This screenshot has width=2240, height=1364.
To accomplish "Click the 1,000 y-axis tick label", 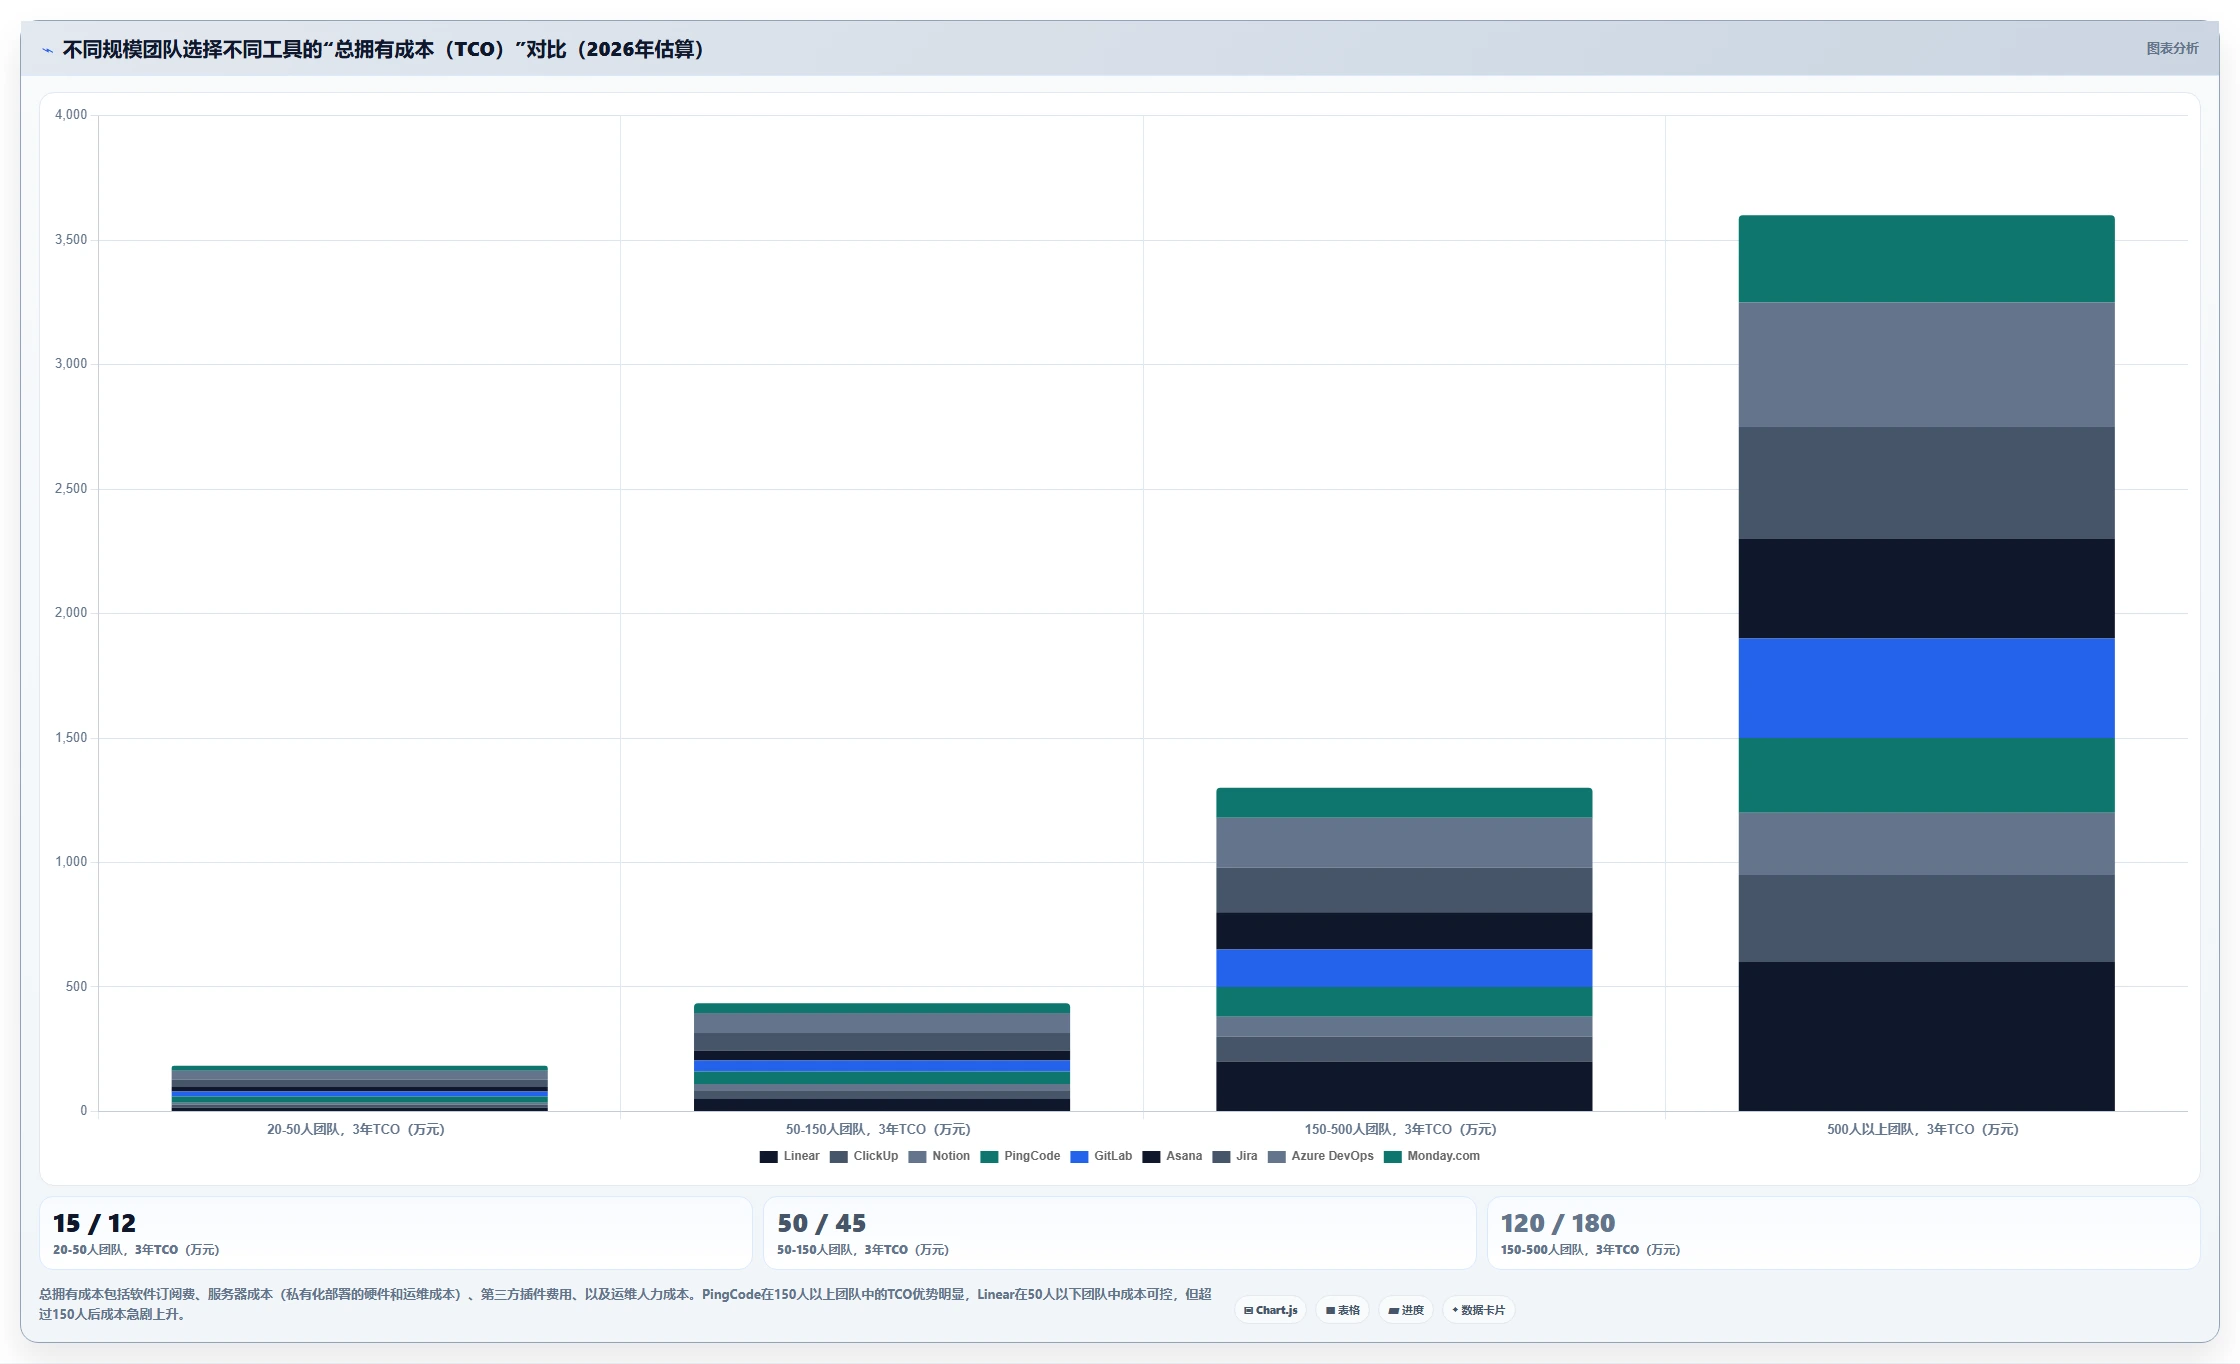I will click(71, 862).
